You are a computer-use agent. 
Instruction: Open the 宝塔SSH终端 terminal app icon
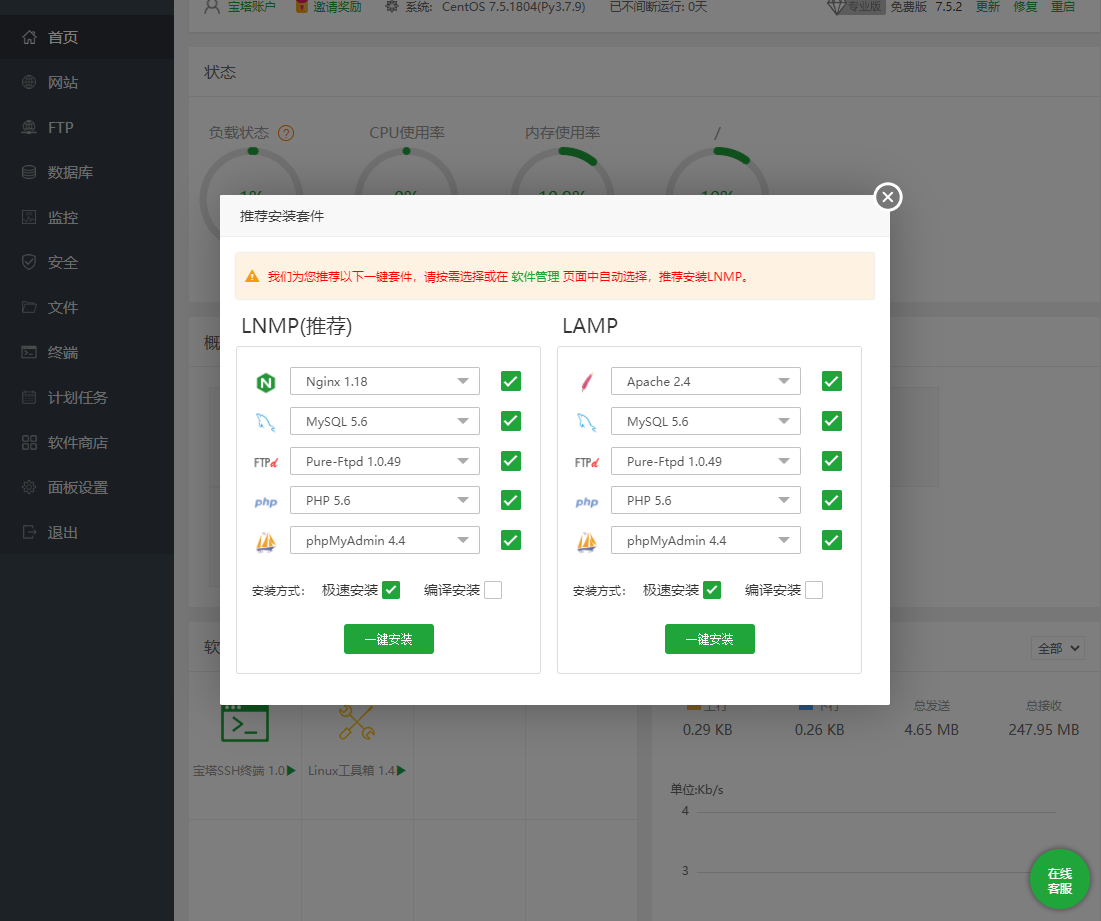point(244,724)
